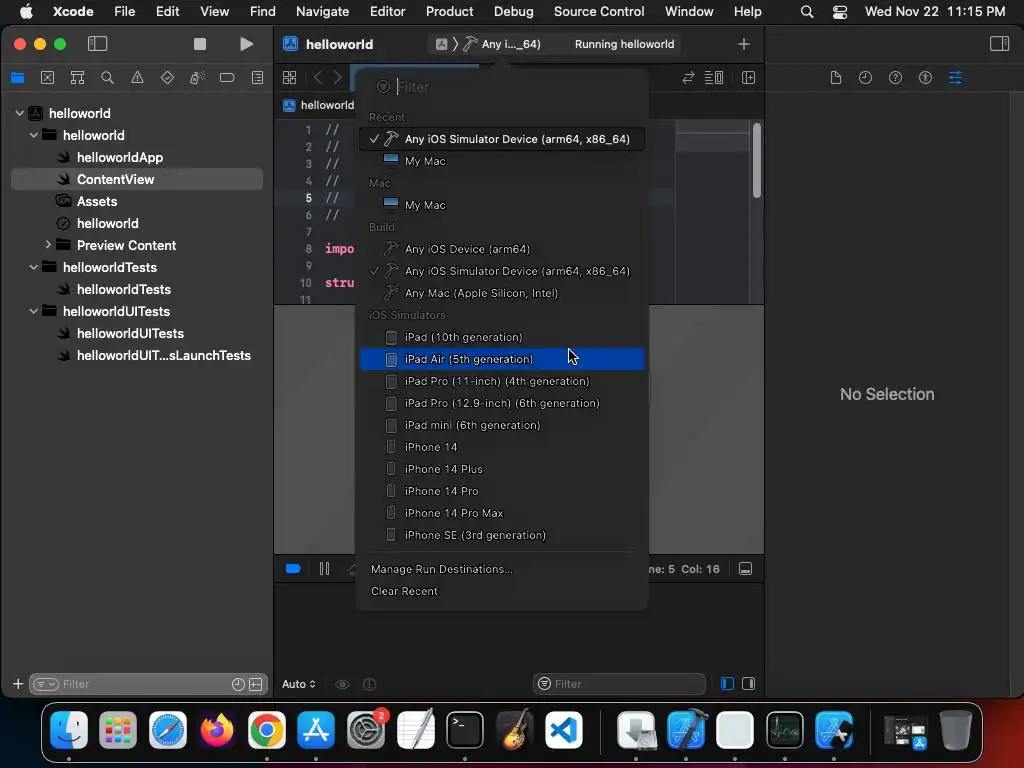The width and height of the screenshot is (1024, 768).
Task: Choose Any Mac (Apple Silicon, Intel)
Action: point(502,293)
